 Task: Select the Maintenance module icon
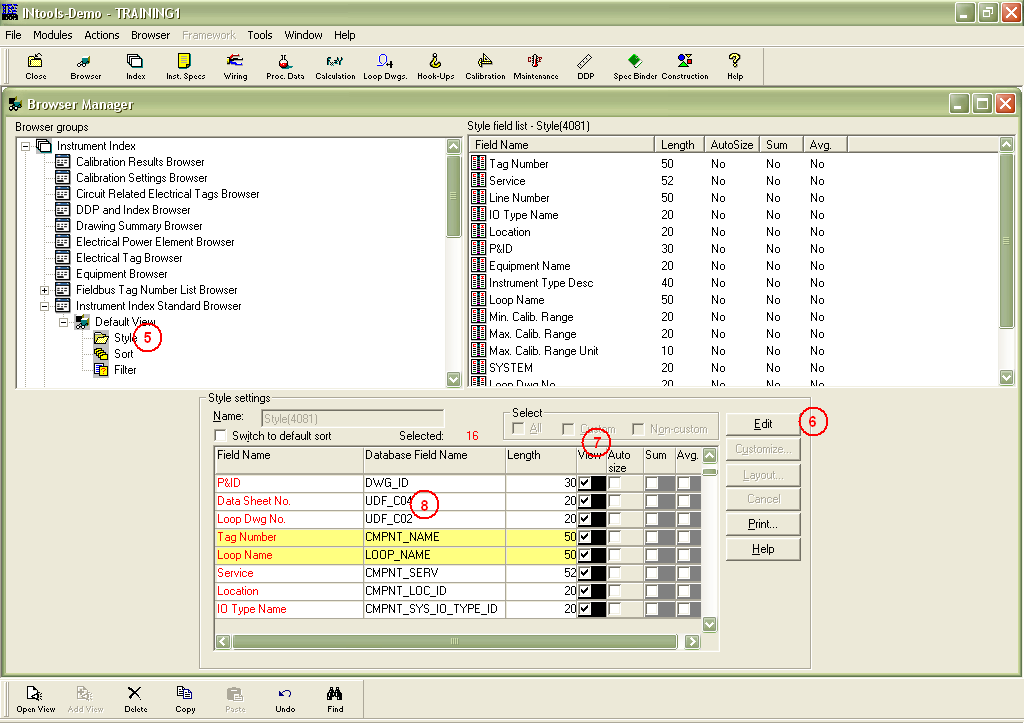[536, 66]
